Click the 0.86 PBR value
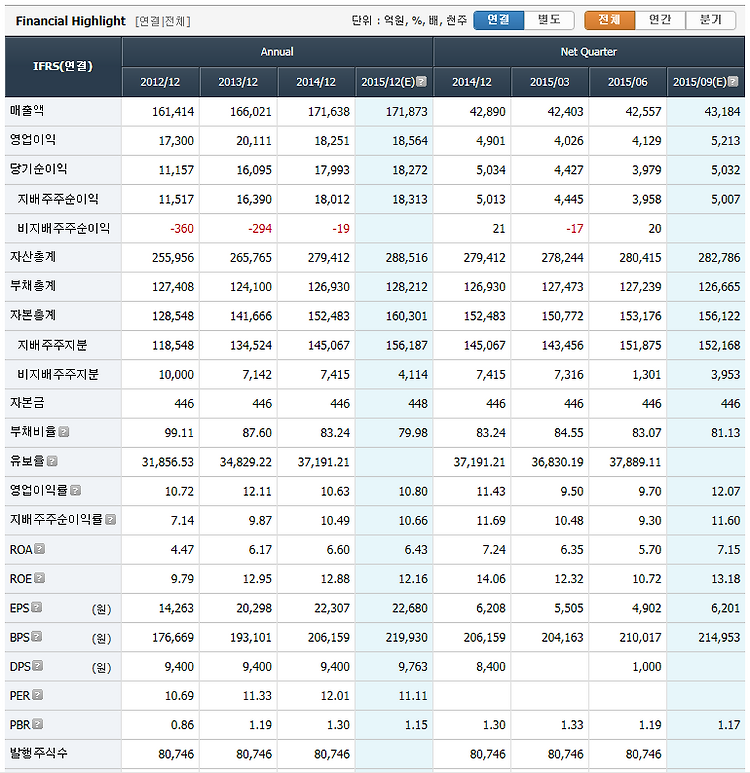Image resolution: width=750 pixels, height=773 pixels. pyautogui.click(x=182, y=725)
